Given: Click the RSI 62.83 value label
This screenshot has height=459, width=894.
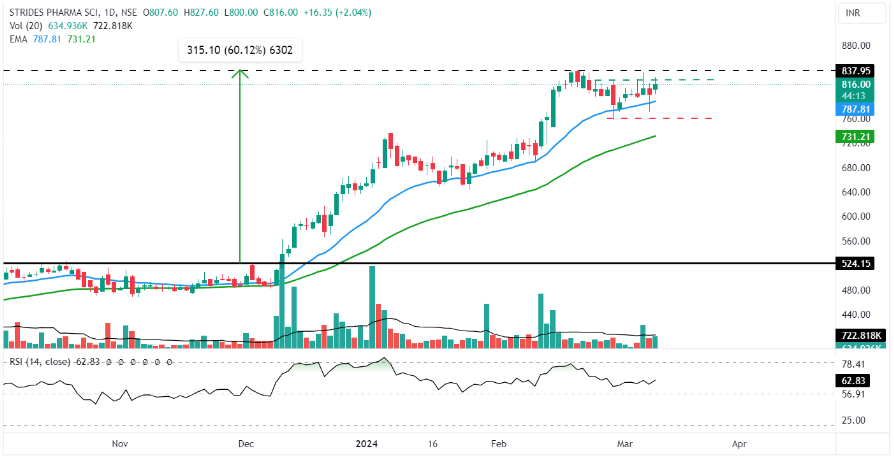Looking at the screenshot, I should coord(852,380).
